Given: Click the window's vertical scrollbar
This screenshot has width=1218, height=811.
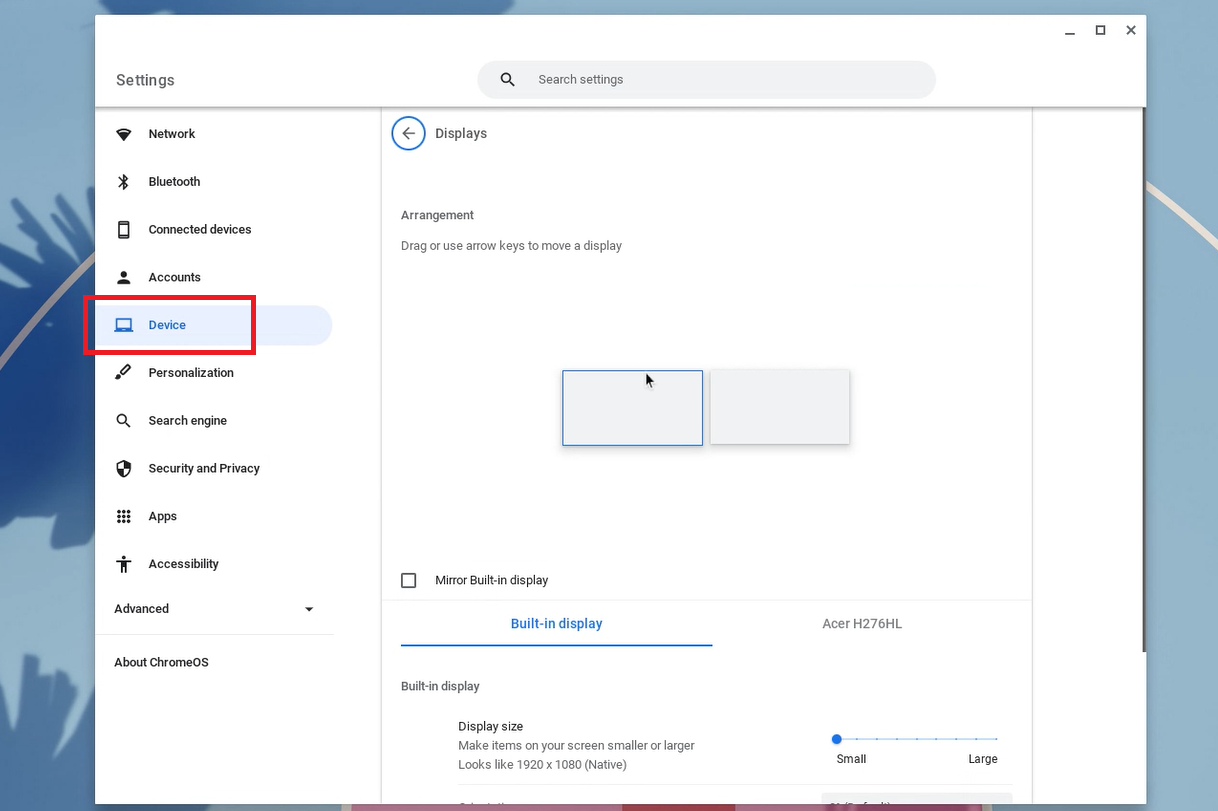Looking at the screenshot, I should pos(1143,380).
